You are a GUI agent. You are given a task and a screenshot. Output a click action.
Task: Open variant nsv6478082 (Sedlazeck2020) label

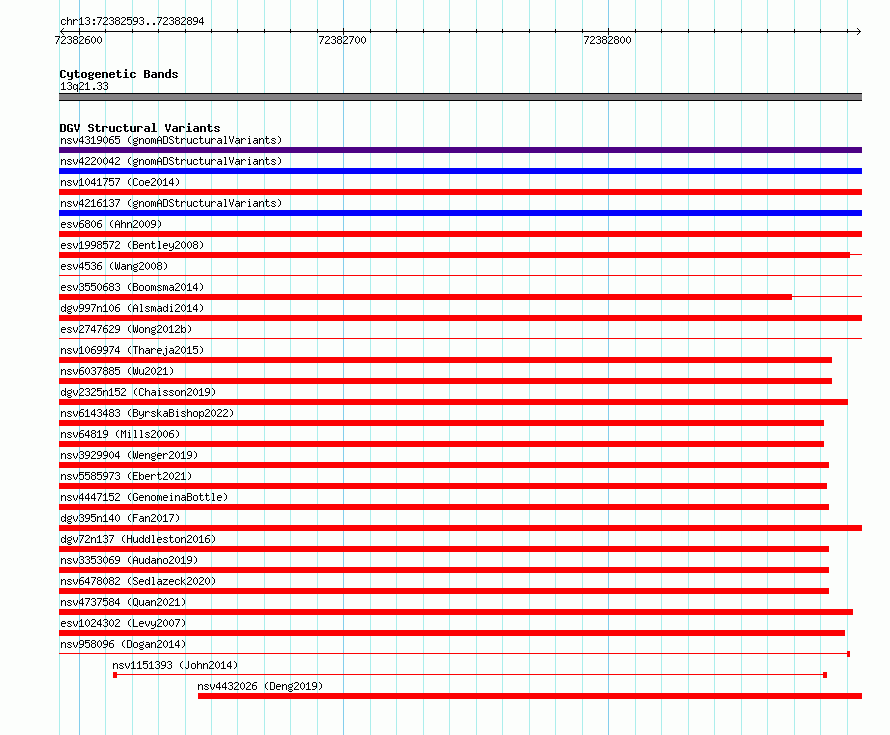coord(138,581)
